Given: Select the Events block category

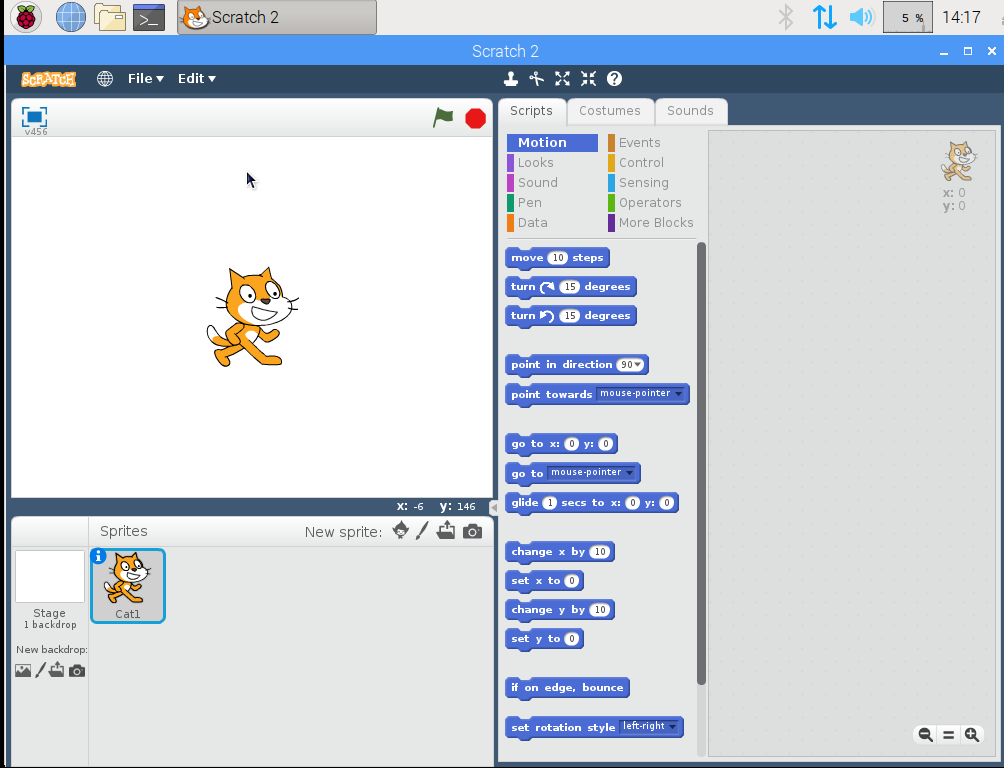Looking at the screenshot, I should (x=641, y=142).
